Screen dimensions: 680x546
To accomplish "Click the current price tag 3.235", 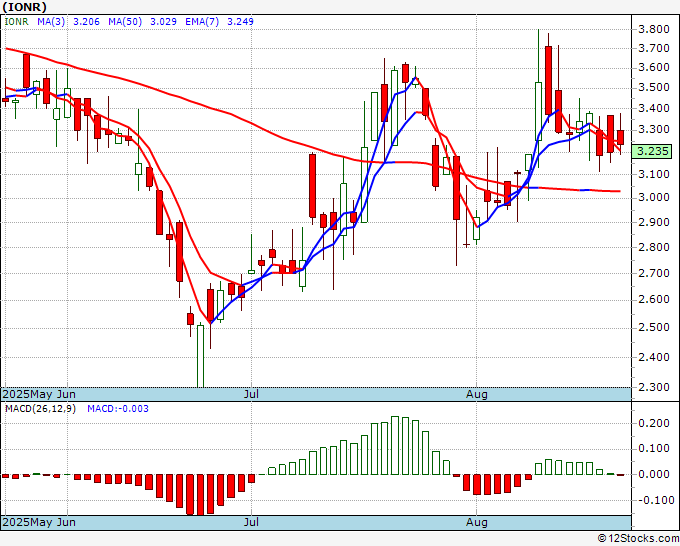I will [x=652, y=151].
